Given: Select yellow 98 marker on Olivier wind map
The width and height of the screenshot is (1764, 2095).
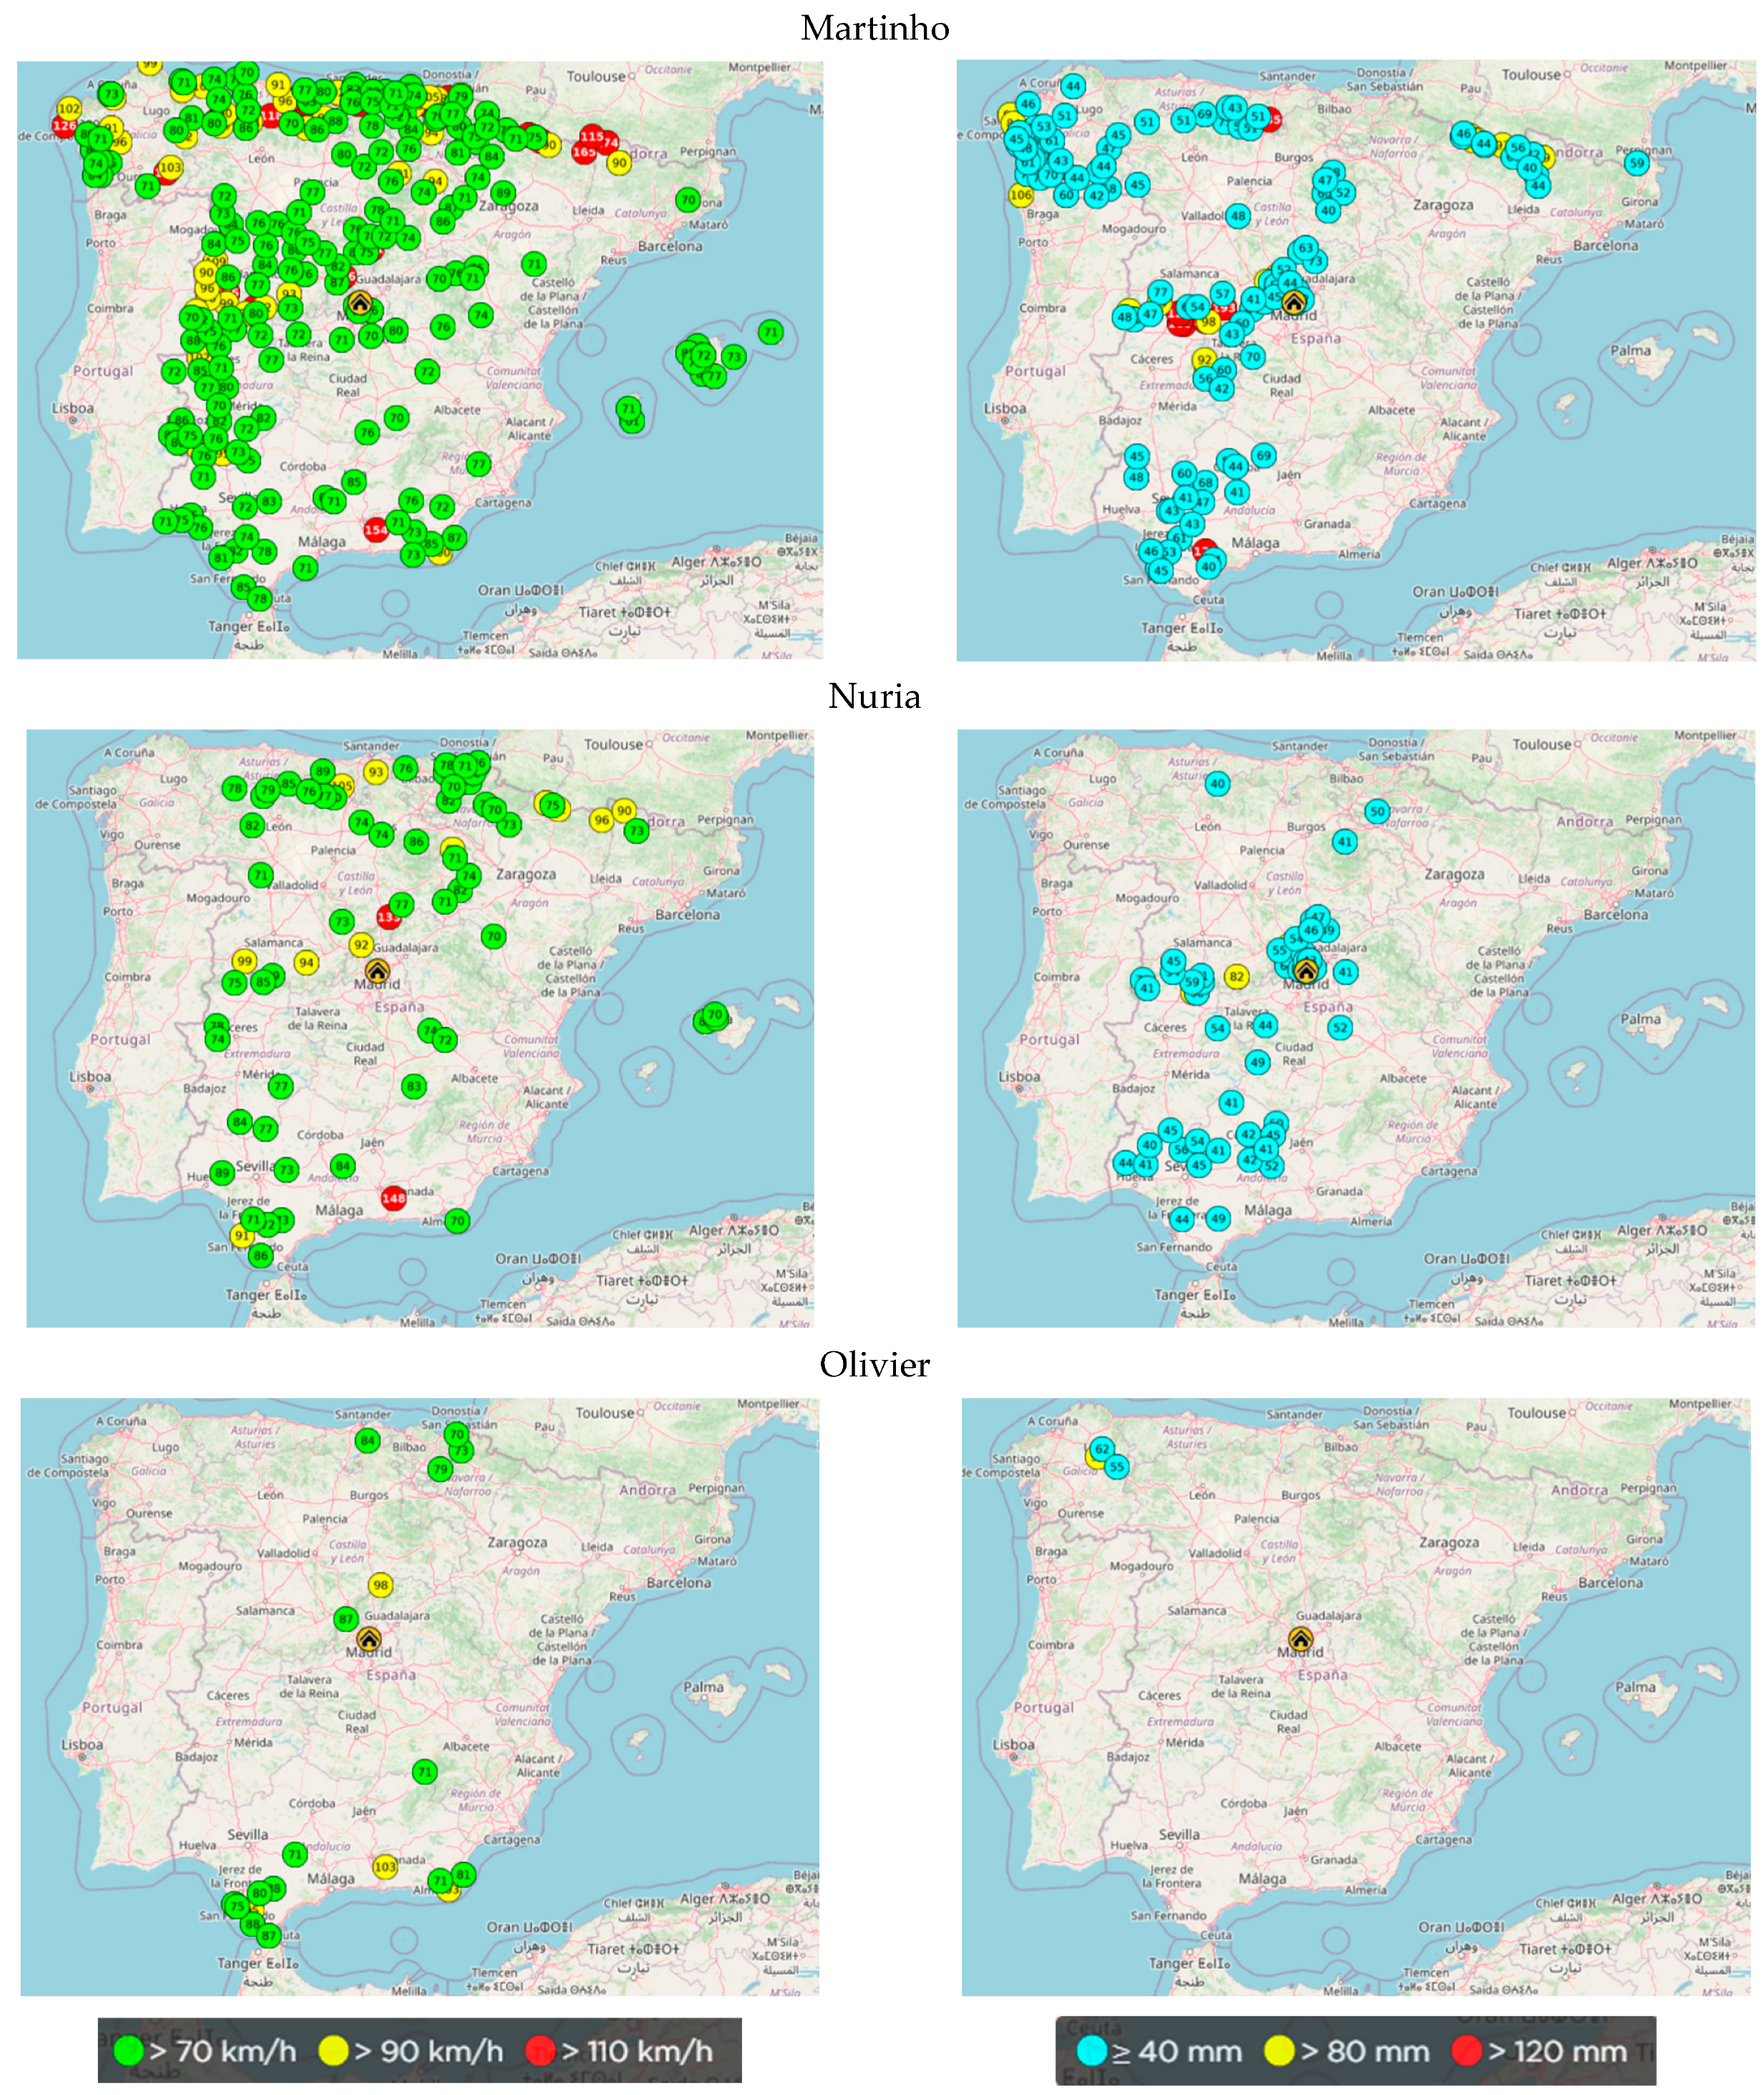Looking at the screenshot, I should pyautogui.click(x=380, y=1585).
